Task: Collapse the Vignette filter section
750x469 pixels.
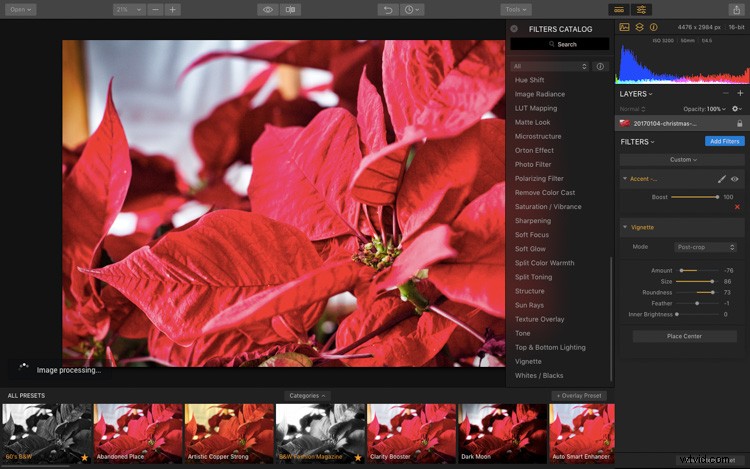Action: 625,227
